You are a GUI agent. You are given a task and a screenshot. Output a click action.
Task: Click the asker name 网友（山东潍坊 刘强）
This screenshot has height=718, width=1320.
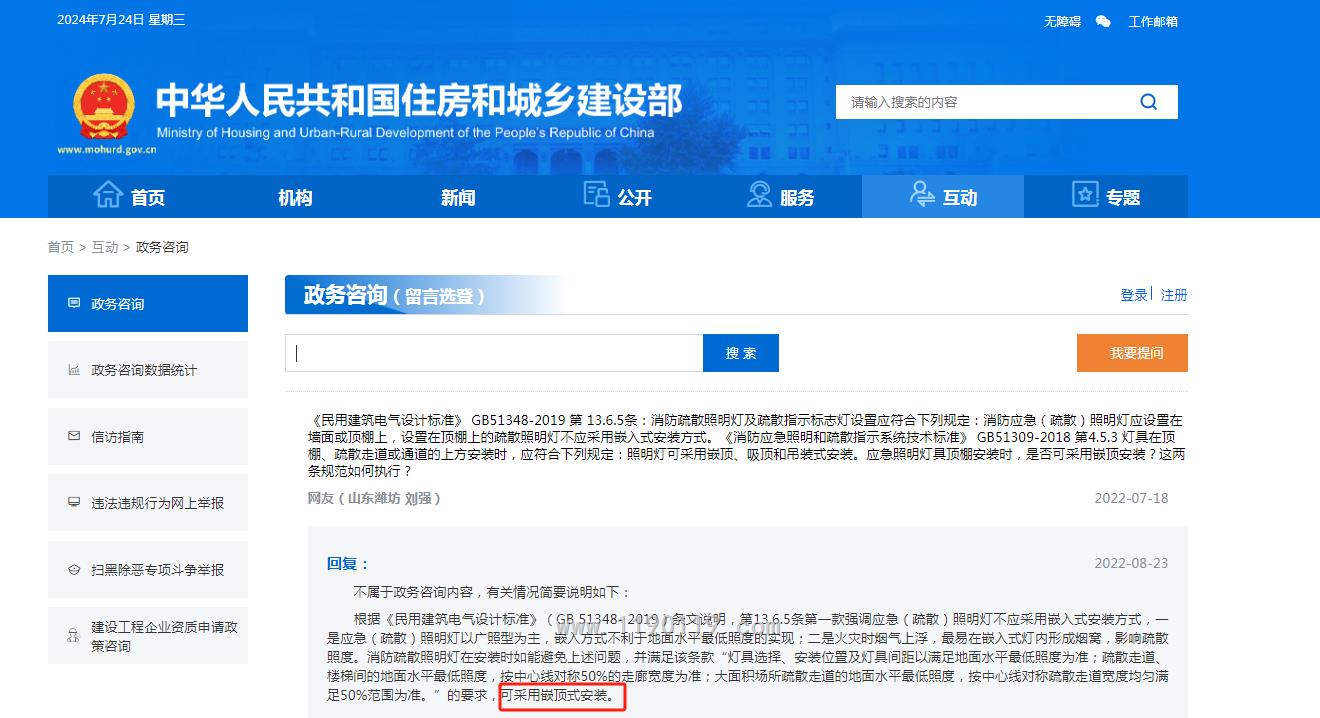[375, 498]
